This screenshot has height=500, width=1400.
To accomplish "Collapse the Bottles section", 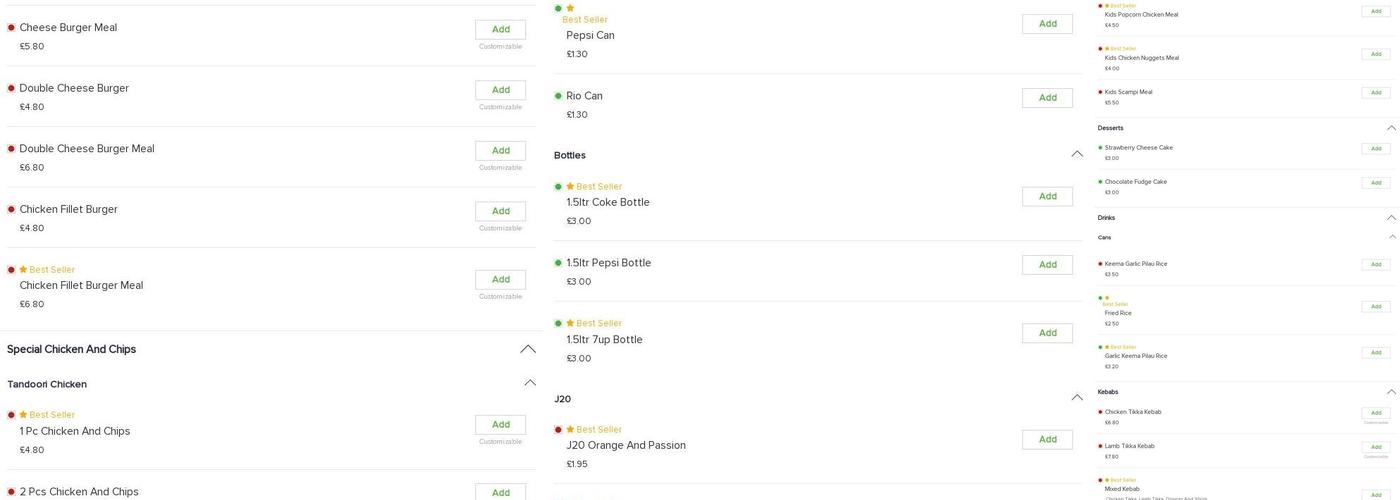I will point(1077,154).
